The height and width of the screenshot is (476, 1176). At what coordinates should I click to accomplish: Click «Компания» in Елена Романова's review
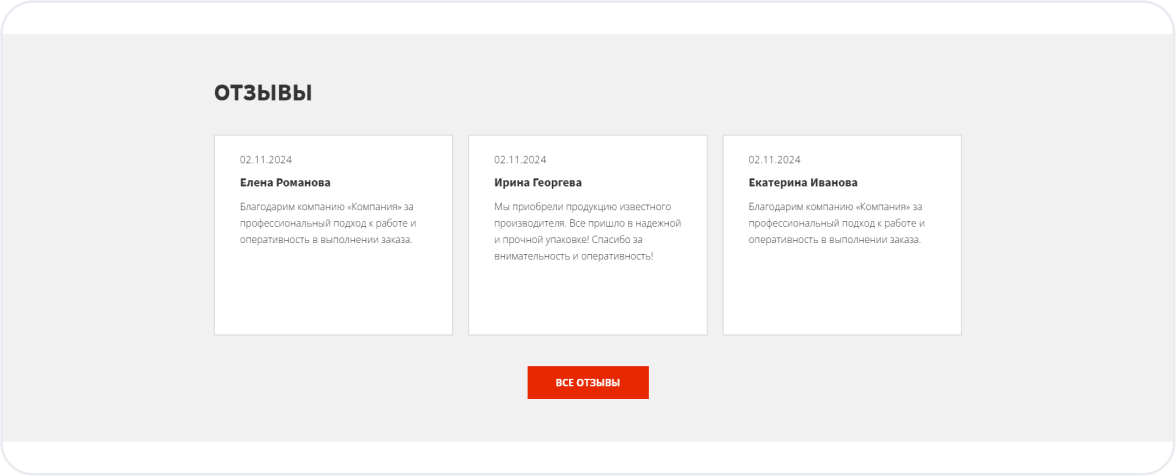tap(372, 207)
